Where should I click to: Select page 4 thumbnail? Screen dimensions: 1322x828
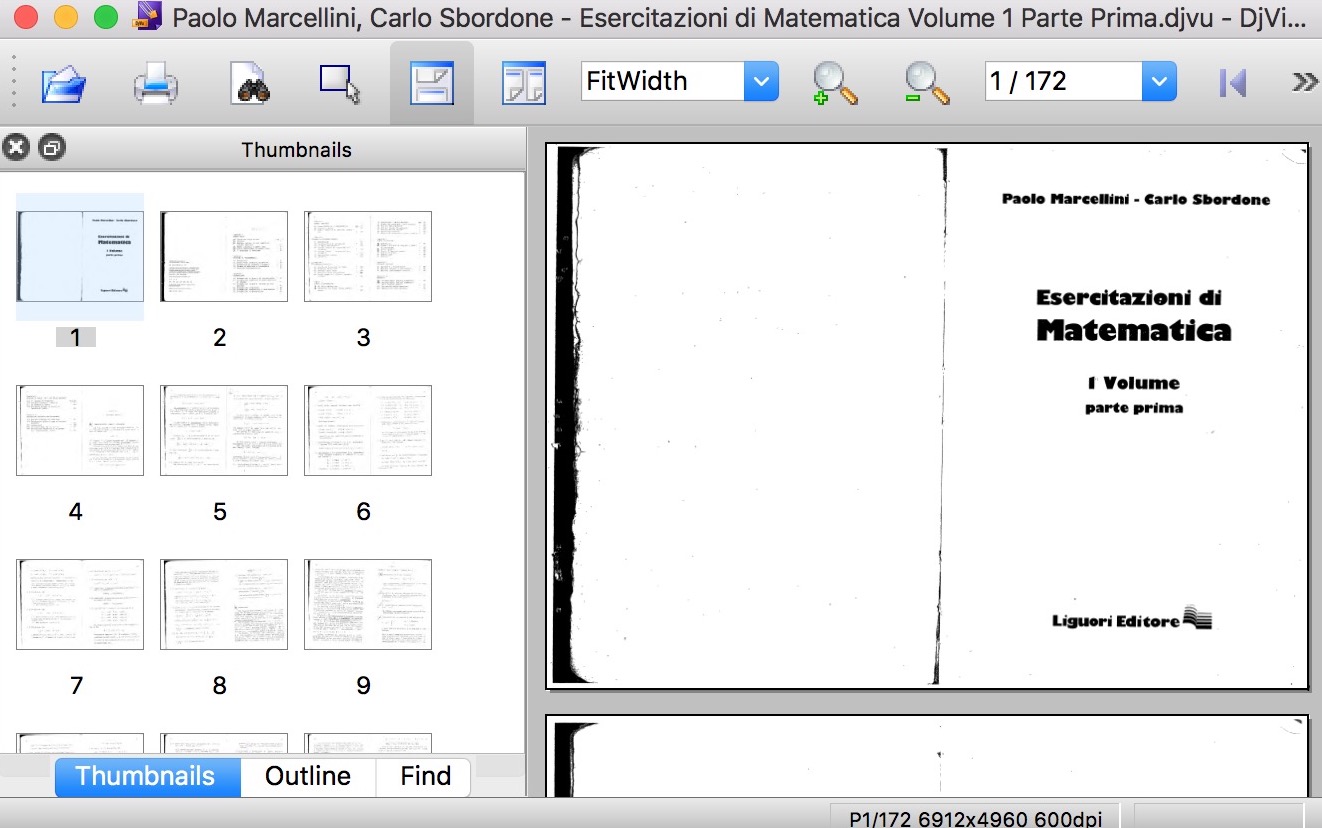(80, 431)
